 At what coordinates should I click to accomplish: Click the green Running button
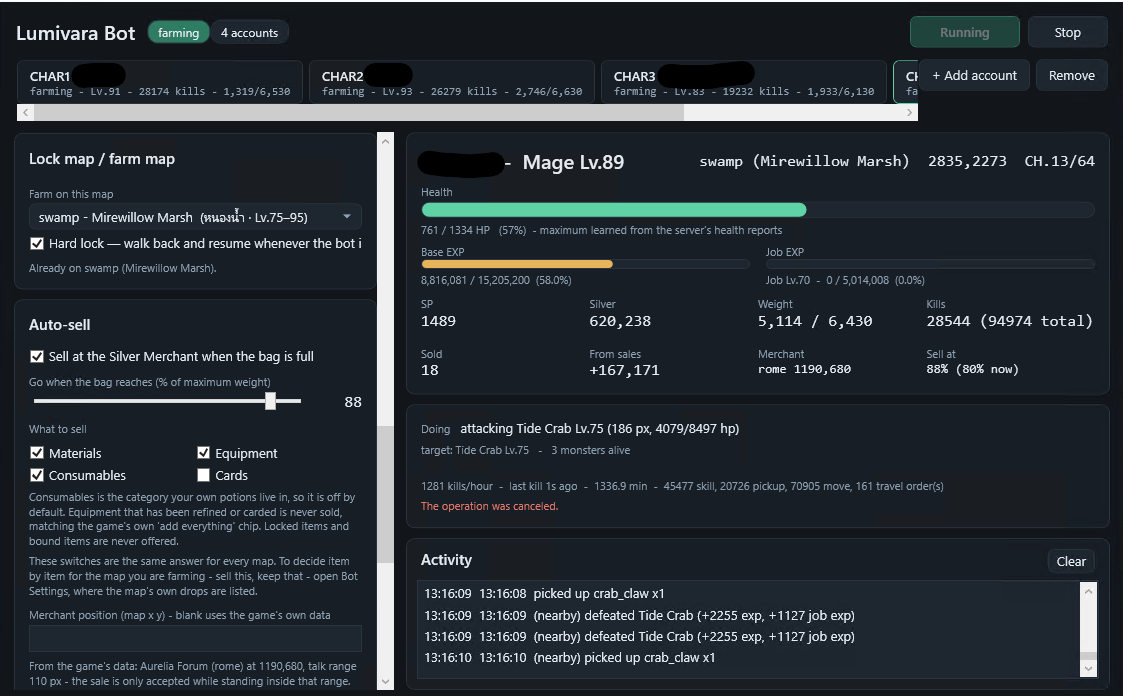coord(965,32)
